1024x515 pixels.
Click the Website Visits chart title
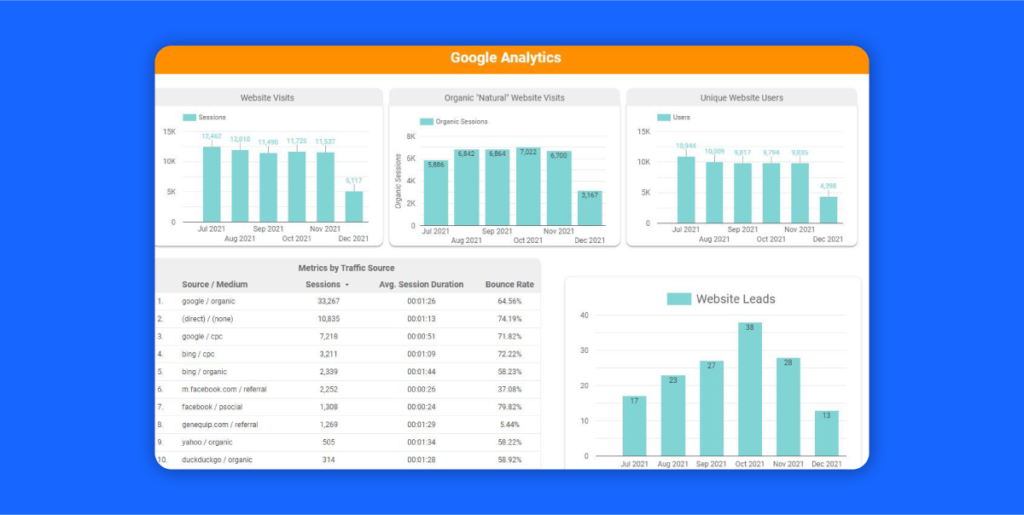[x=267, y=98]
